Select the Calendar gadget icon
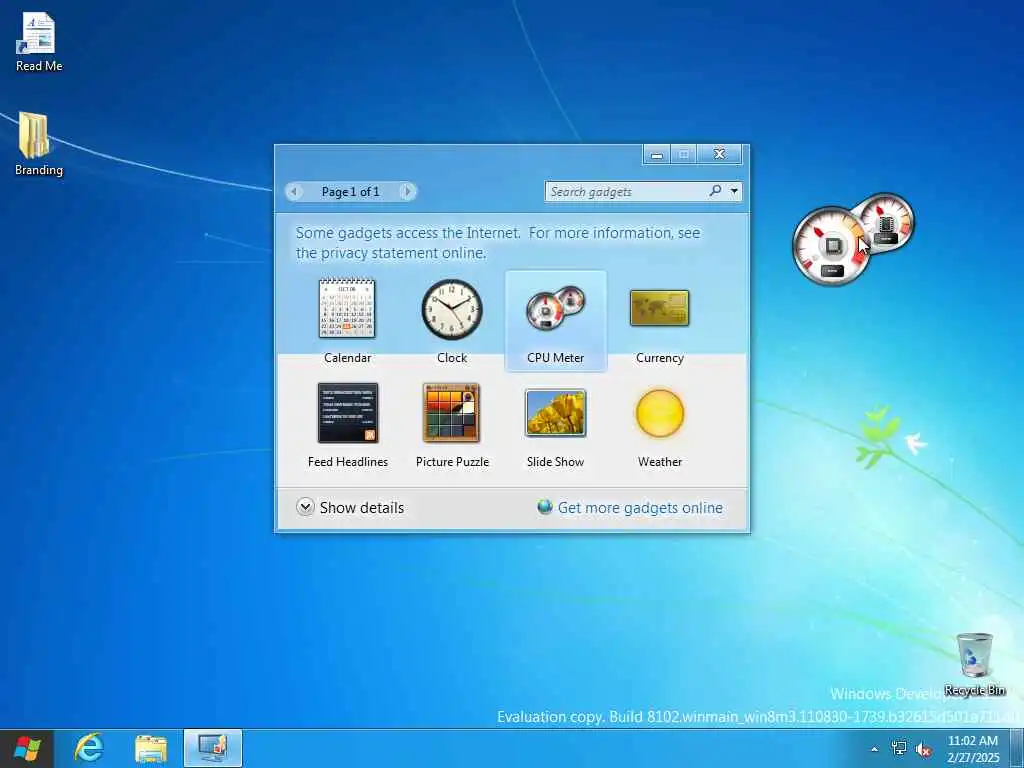1024x768 pixels. [347, 308]
